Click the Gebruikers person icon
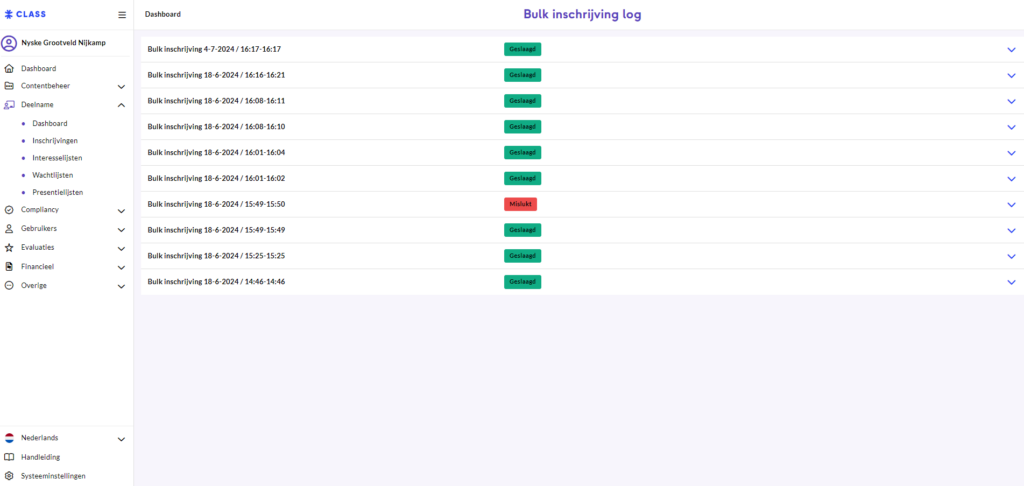The width and height of the screenshot is (1024, 486). click(x=9, y=229)
